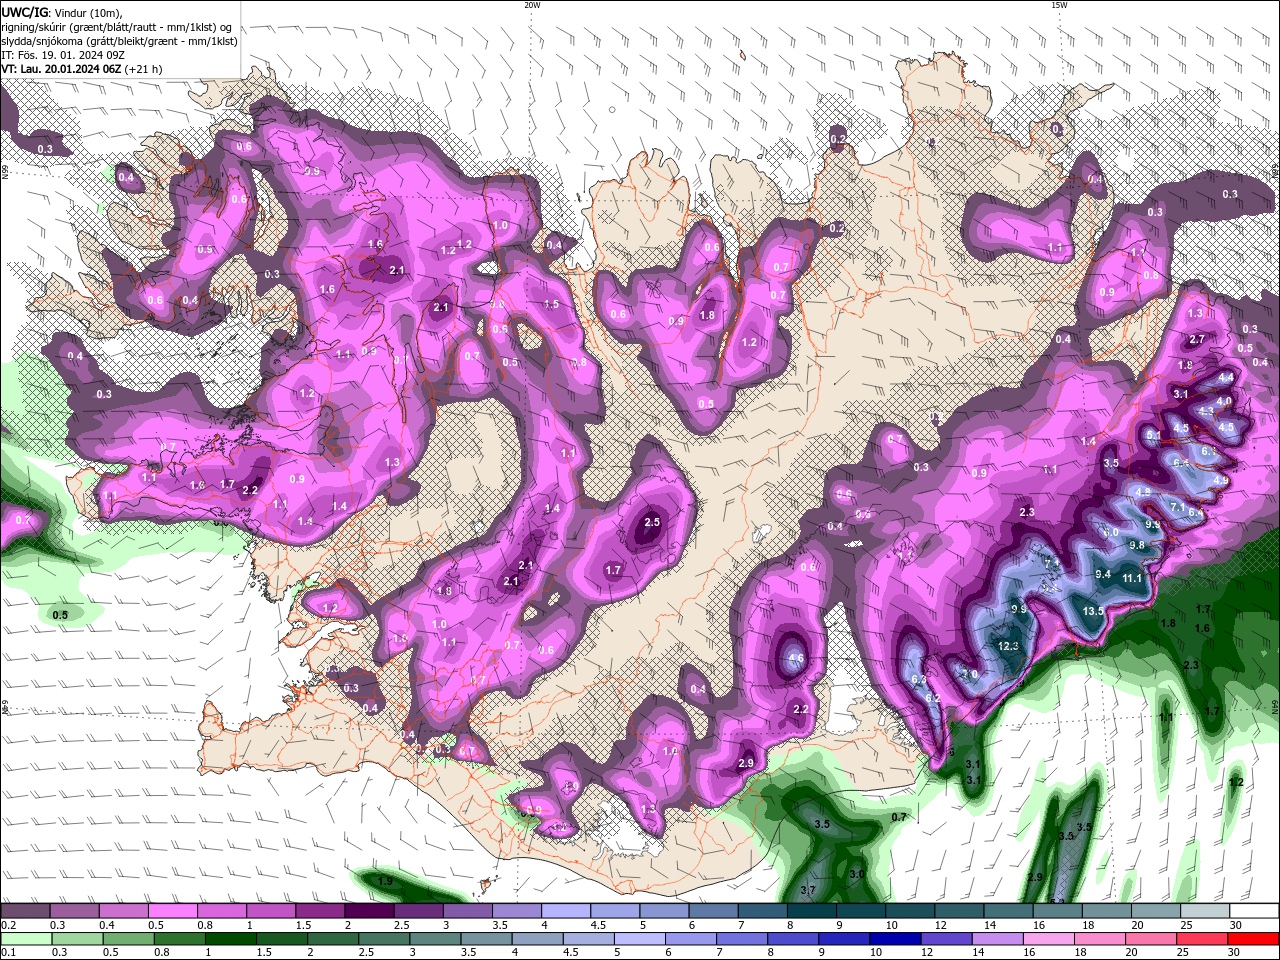Click the "UWC/IG: Vindur (10m)," title line
This screenshot has width=1280, height=960.
[x=61, y=12]
